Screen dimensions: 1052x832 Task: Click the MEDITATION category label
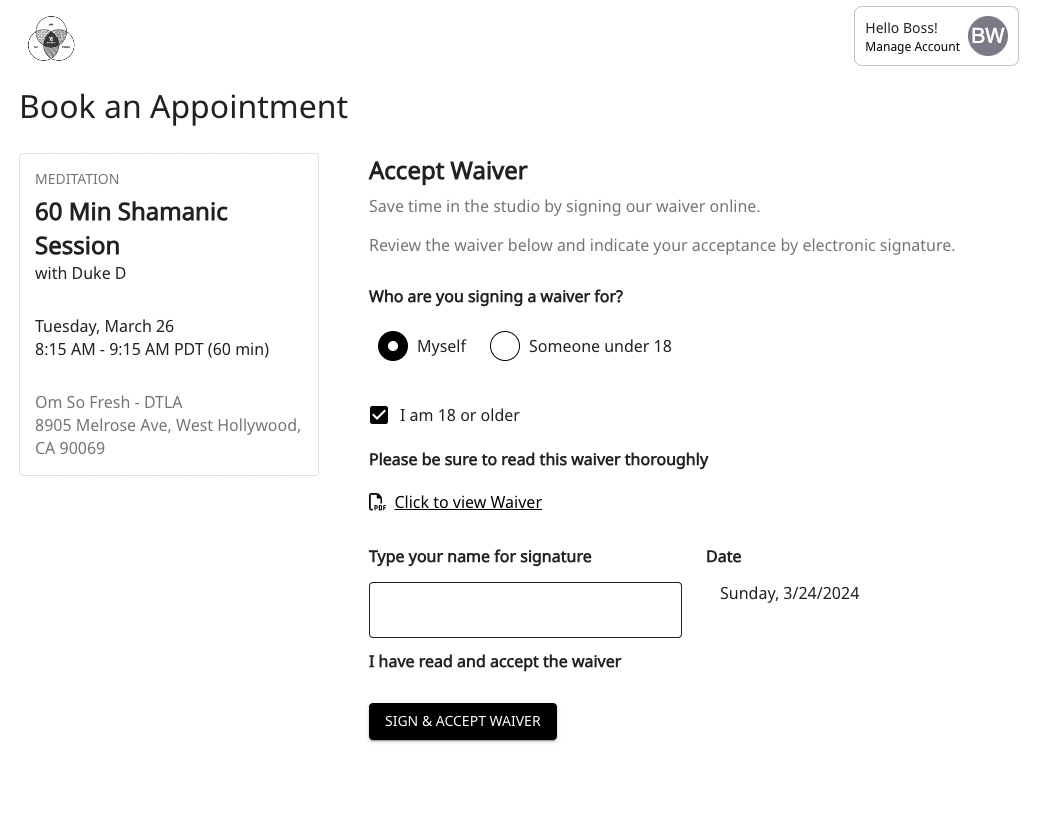(77, 179)
